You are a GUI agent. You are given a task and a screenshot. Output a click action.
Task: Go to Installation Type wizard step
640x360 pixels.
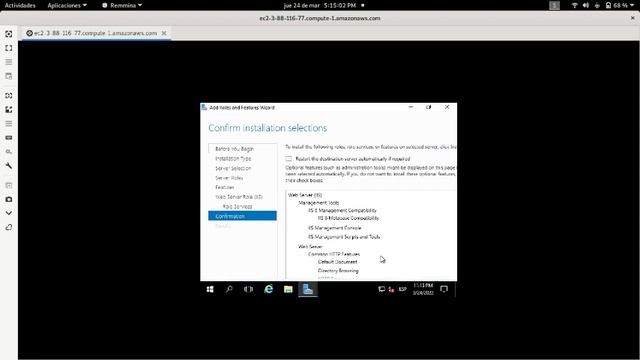pyautogui.click(x=233, y=159)
